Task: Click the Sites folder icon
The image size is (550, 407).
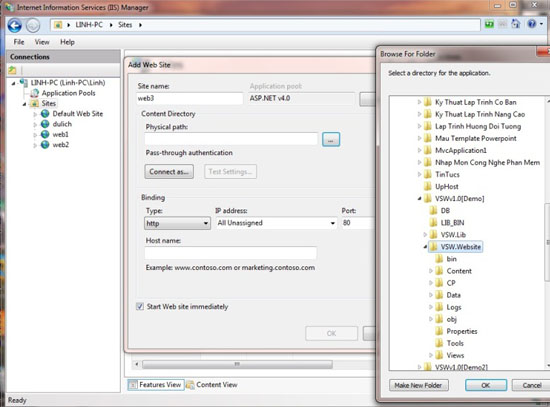Action: pos(34,104)
